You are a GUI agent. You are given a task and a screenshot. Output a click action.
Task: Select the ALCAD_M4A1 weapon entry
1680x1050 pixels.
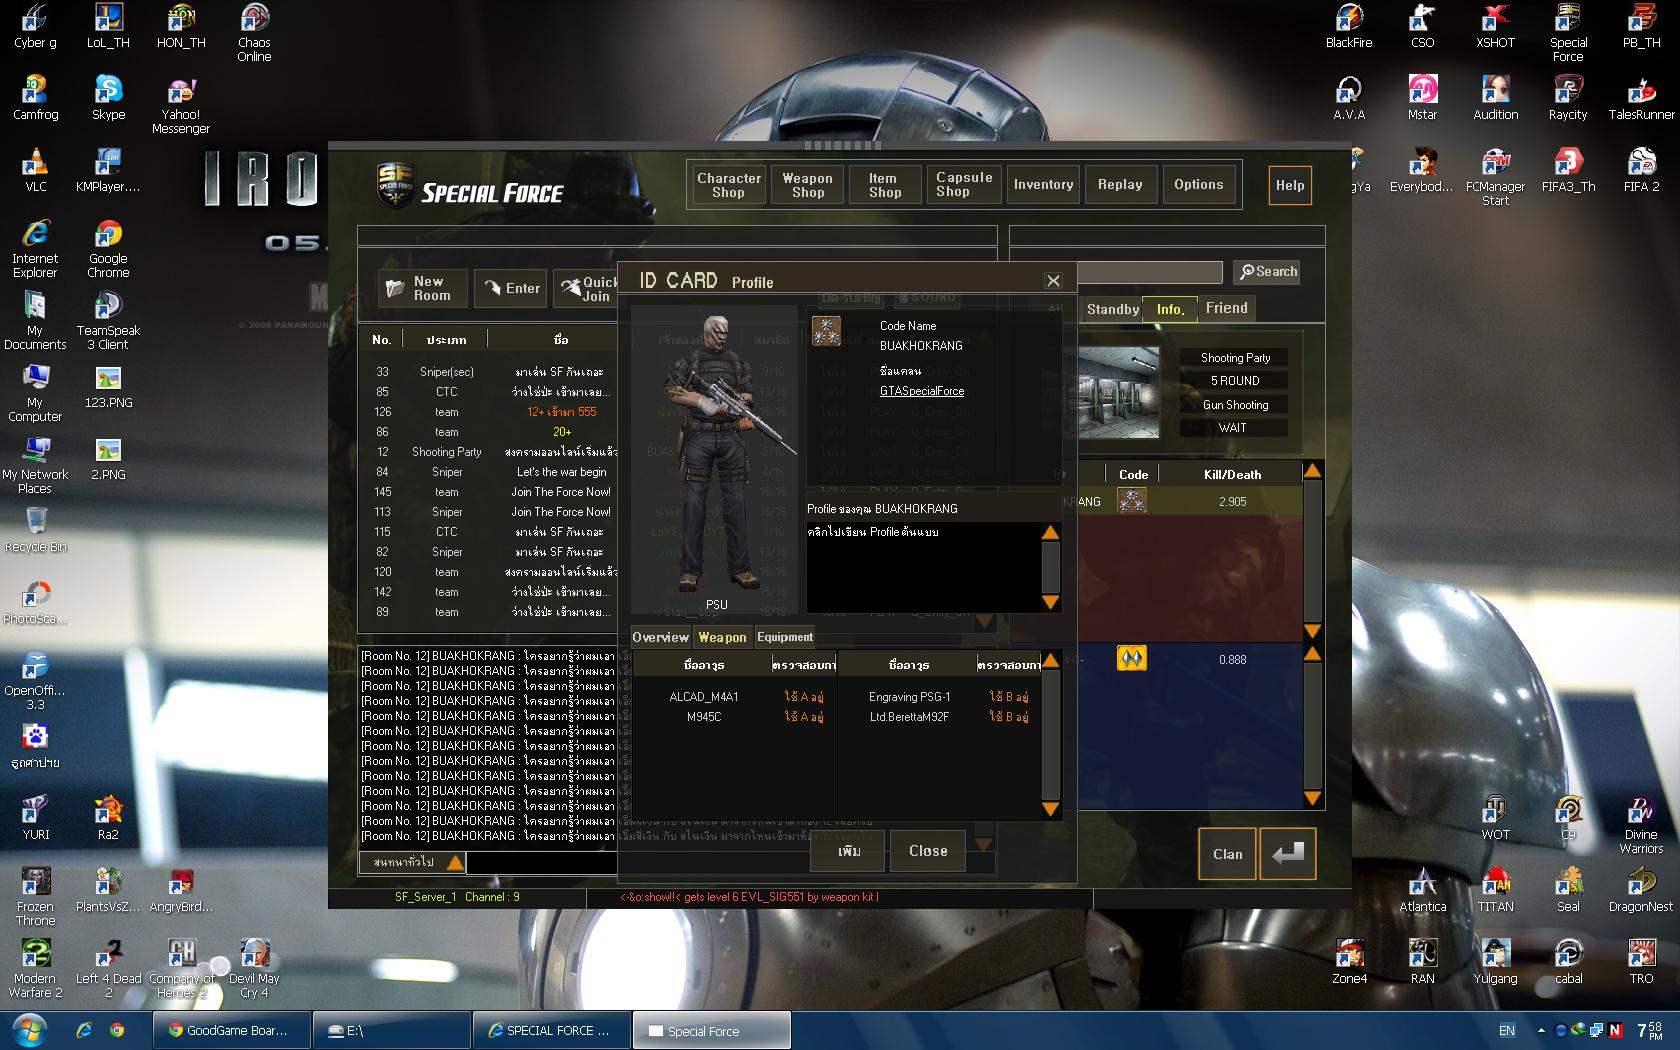[704, 697]
